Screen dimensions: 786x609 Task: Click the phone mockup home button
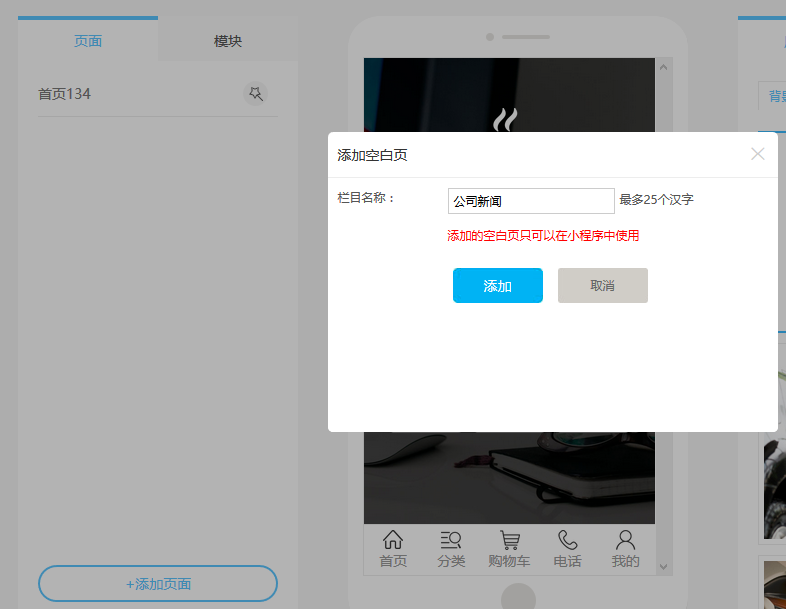(x=518, y=596)
